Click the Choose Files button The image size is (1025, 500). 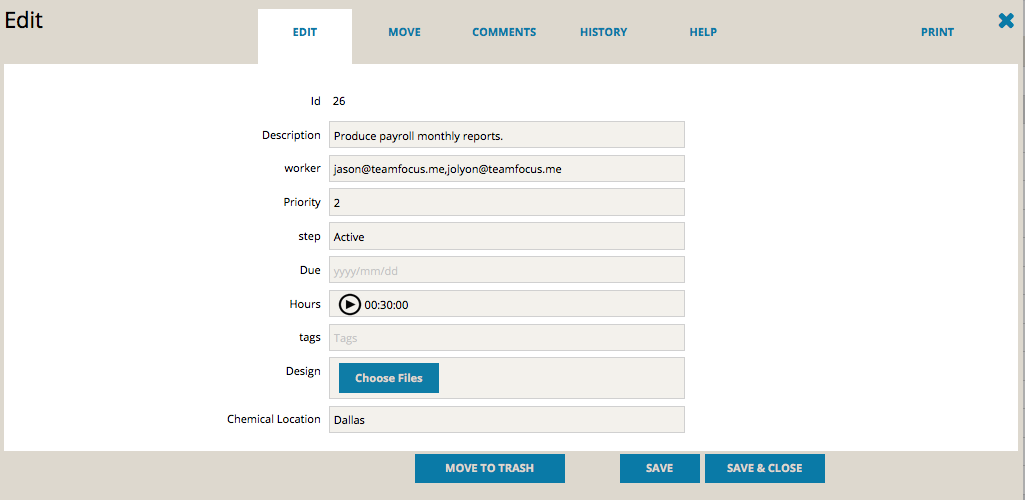(389, 378)
